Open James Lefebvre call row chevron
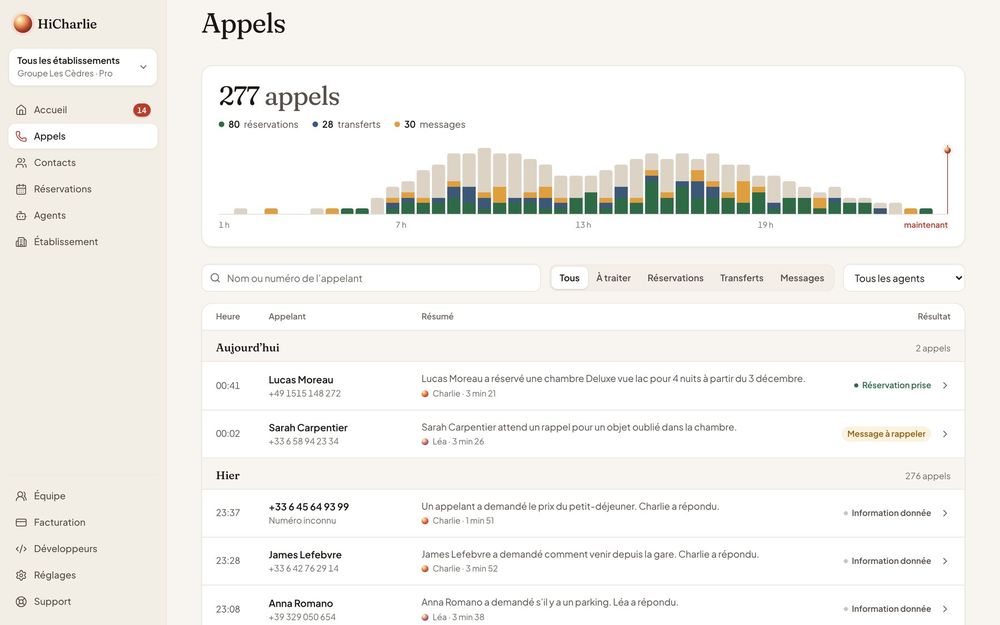Screen dimensions: 1000x625 [x=945, y=561]
